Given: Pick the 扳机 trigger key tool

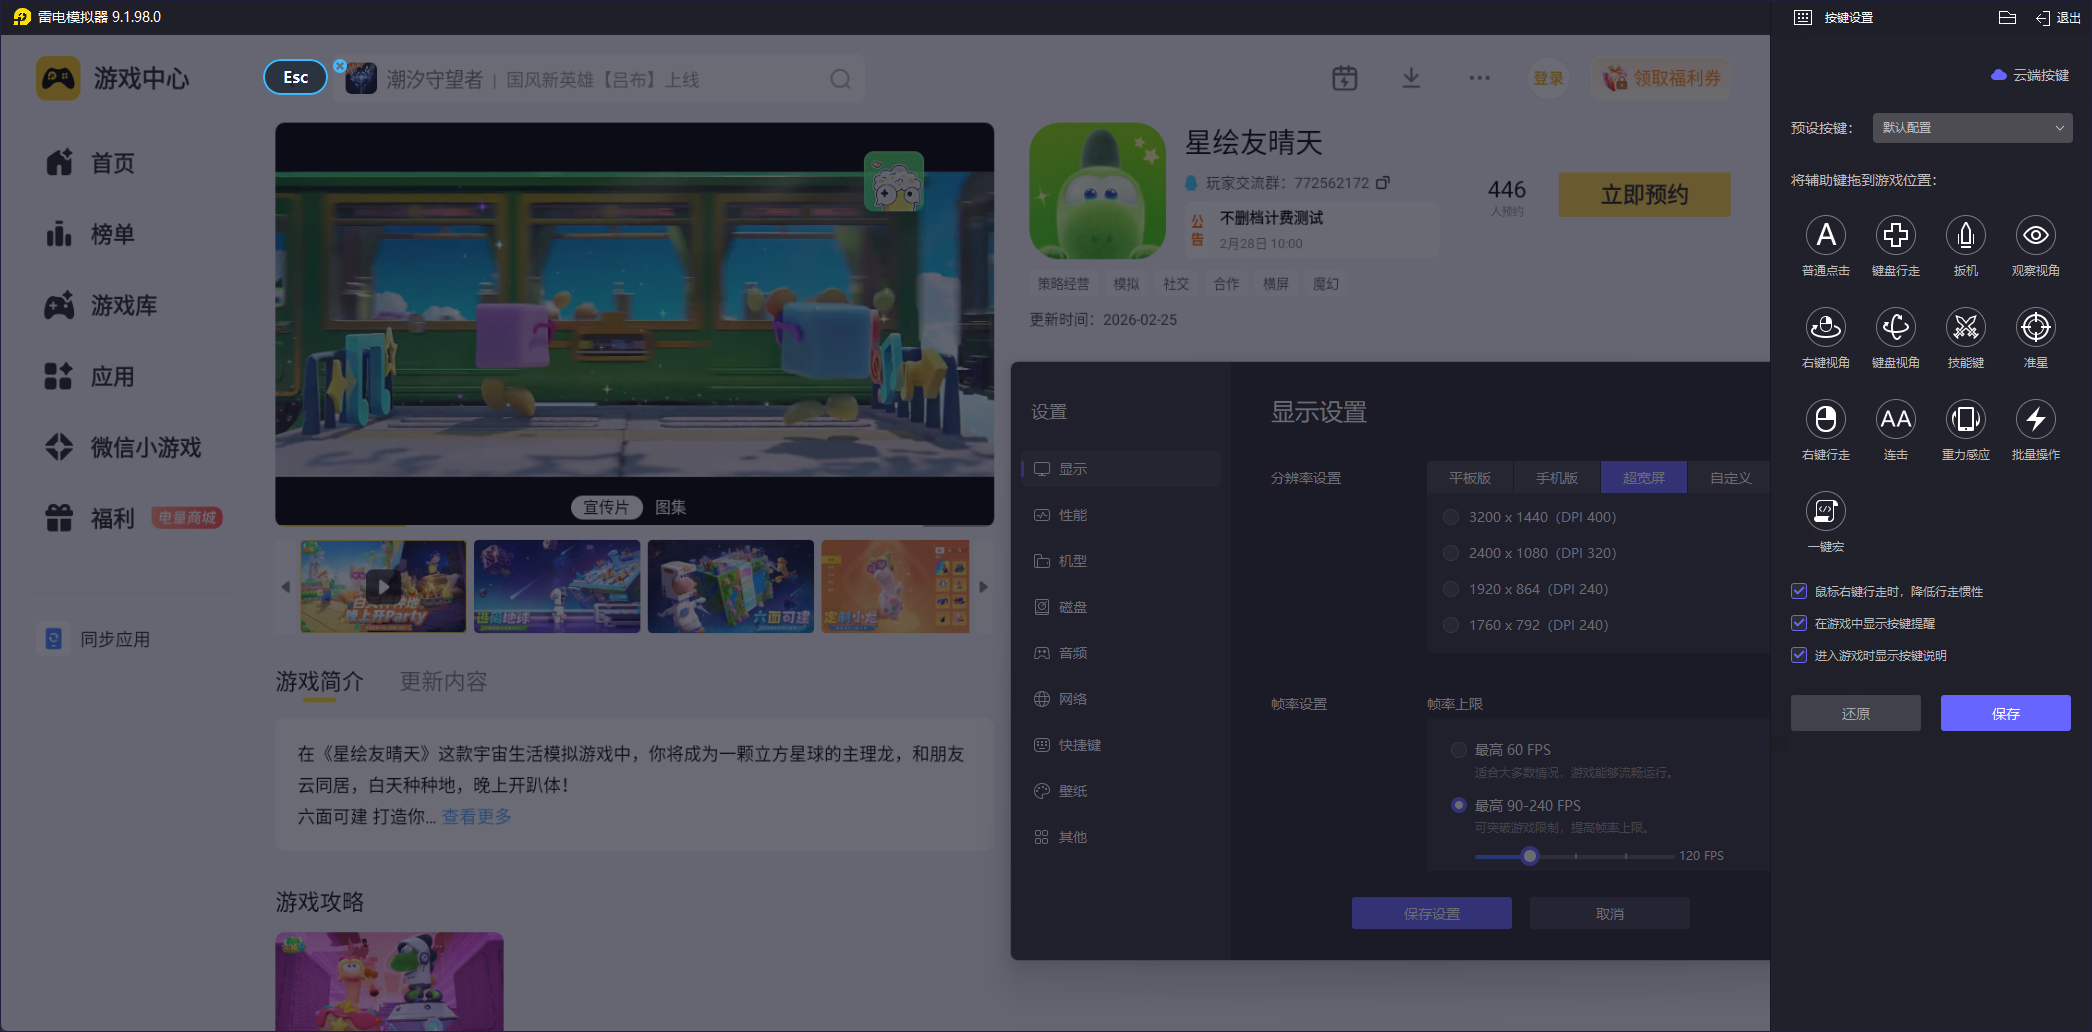Looking at the screenshot, I should pos(1965,236).
